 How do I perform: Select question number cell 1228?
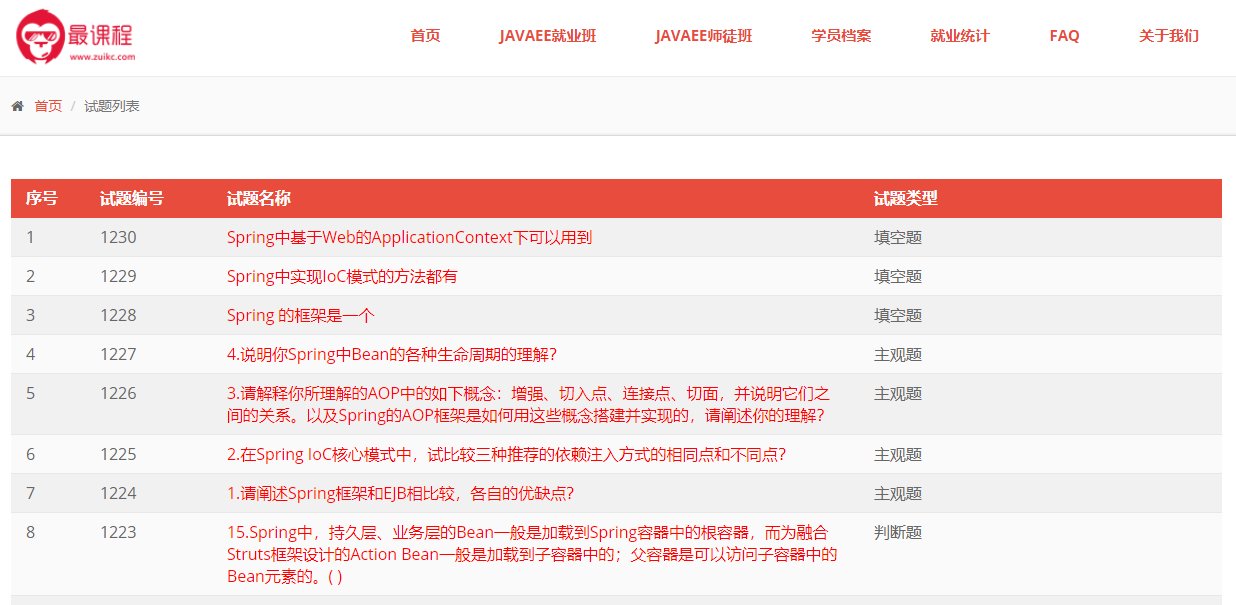[x=118, y=315]
